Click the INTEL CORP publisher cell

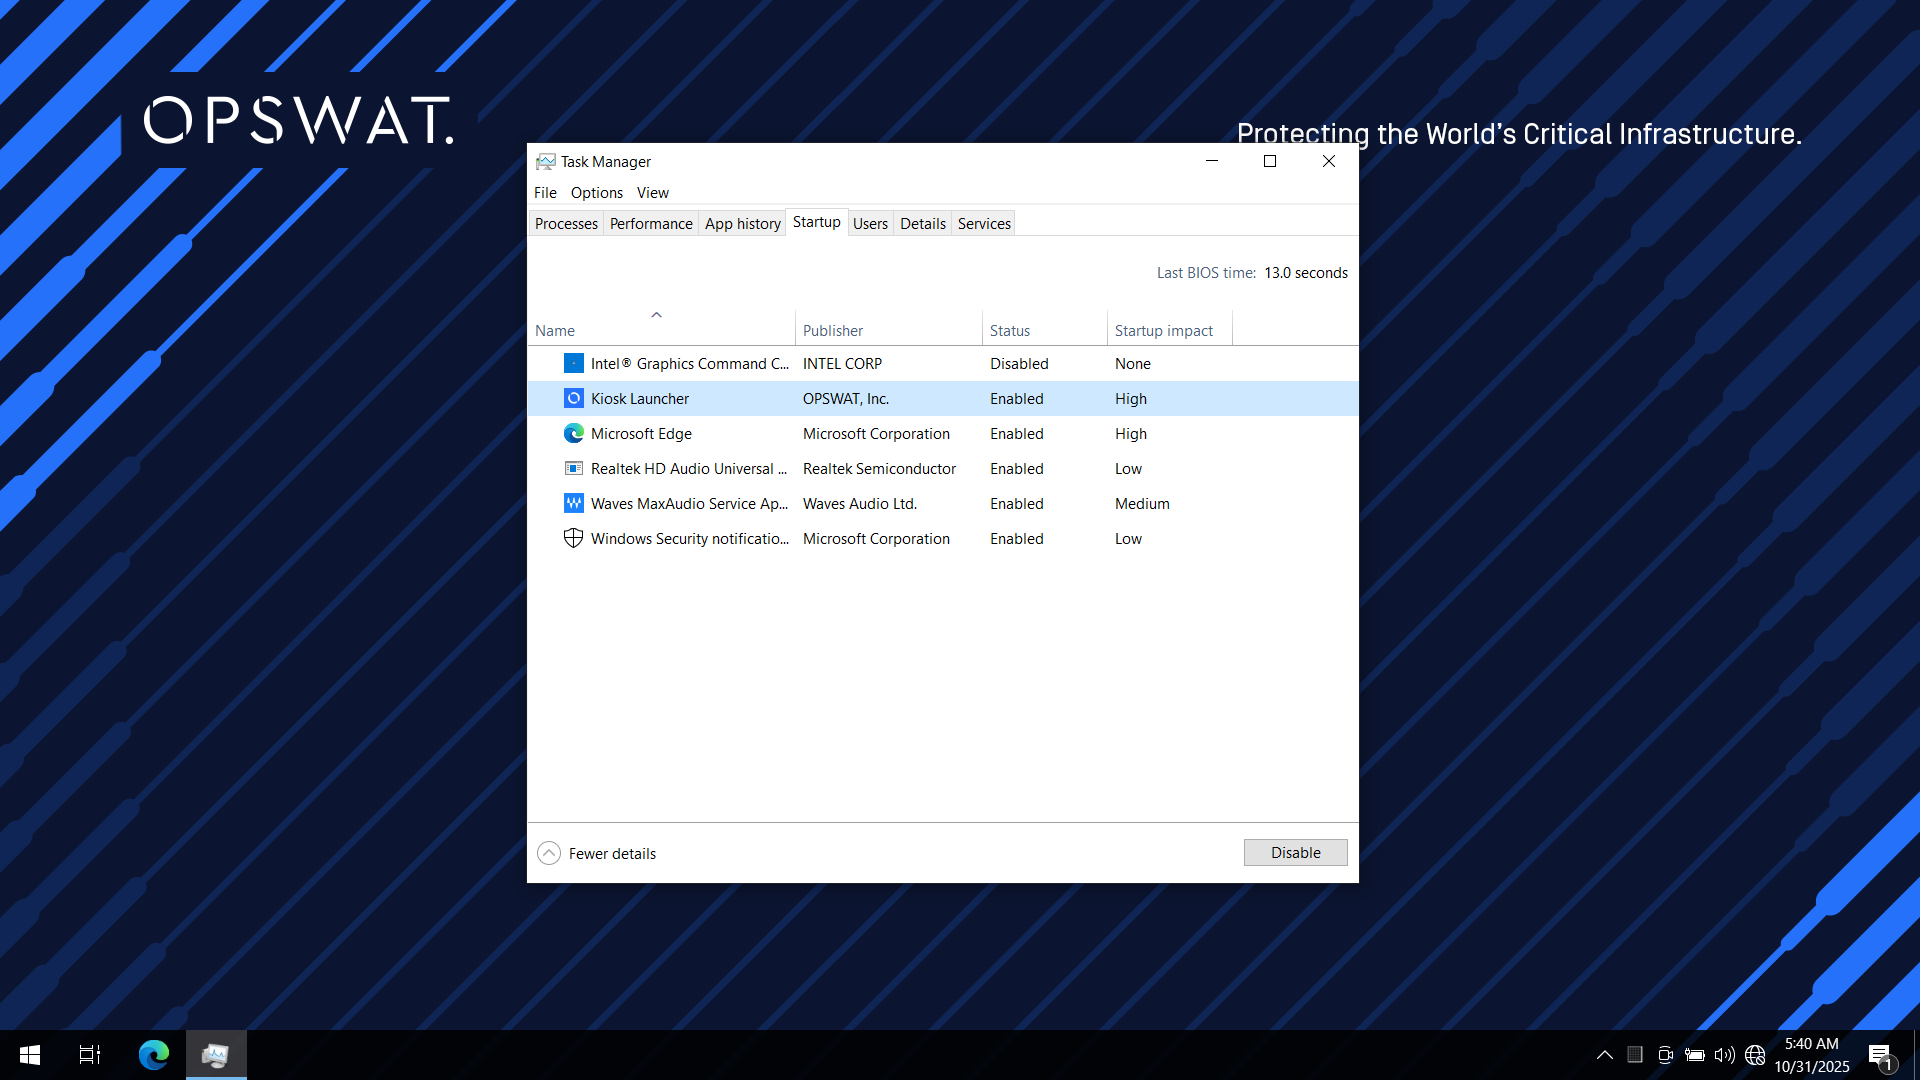[x=842, y=363]
